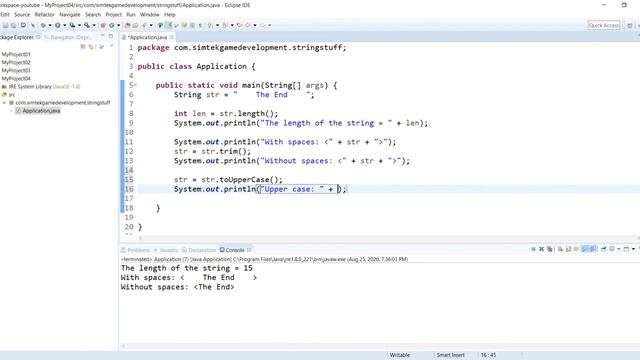Click the Quick Access search field
Image resolution: width=640 pixels, height=360 pixels.
(x=604, y=25)
